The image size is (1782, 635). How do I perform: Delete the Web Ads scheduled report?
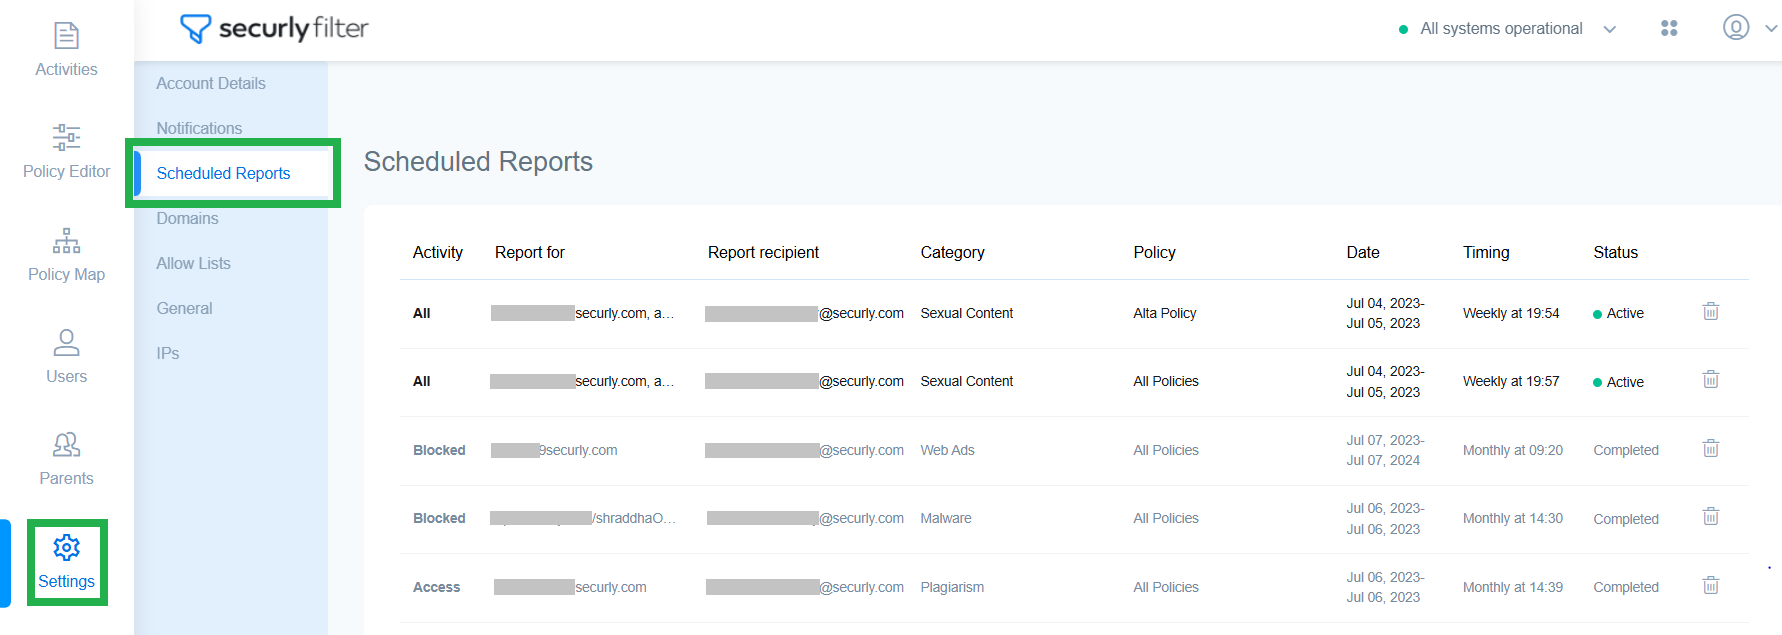tap(1711, 448)
